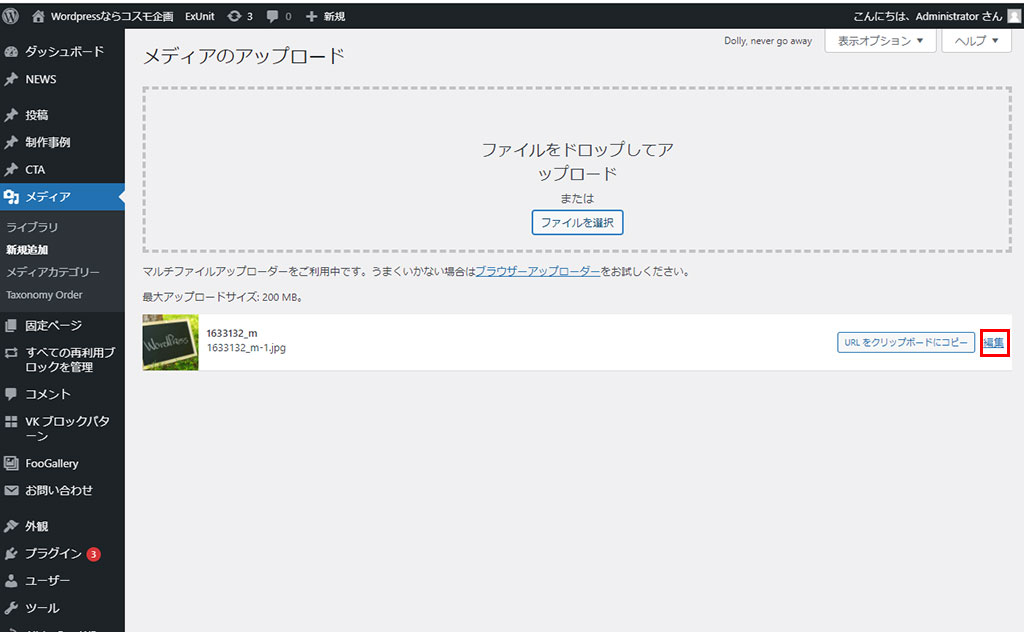Click the WordPress logo icon
The width and height of the screenshot is (1024, 632).
click(x=11, y=16)
